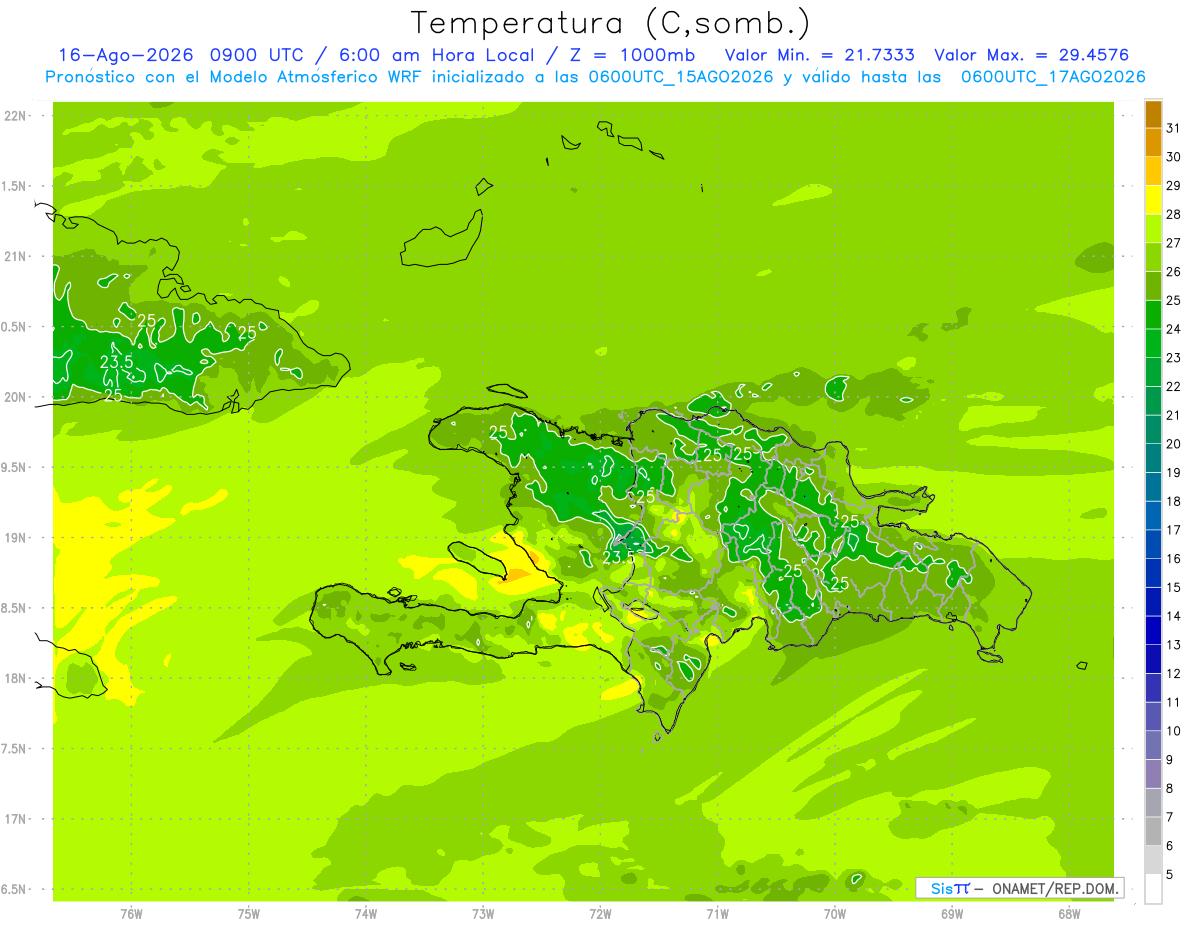The height and width of the screenshot is (927, 1200).
Task: Click the '71W' longitude axis label
Action: click(x=717, y=913)
